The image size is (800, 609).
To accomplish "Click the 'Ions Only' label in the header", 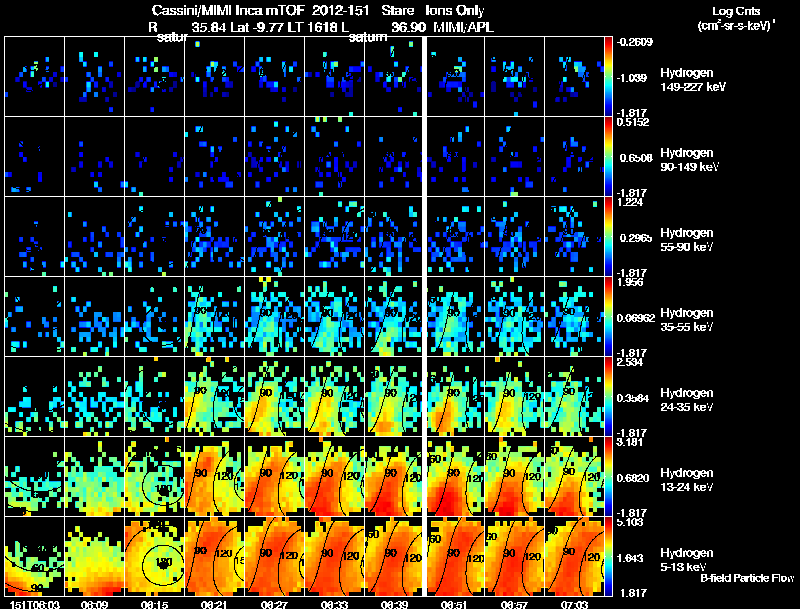I will click(455, 11).
